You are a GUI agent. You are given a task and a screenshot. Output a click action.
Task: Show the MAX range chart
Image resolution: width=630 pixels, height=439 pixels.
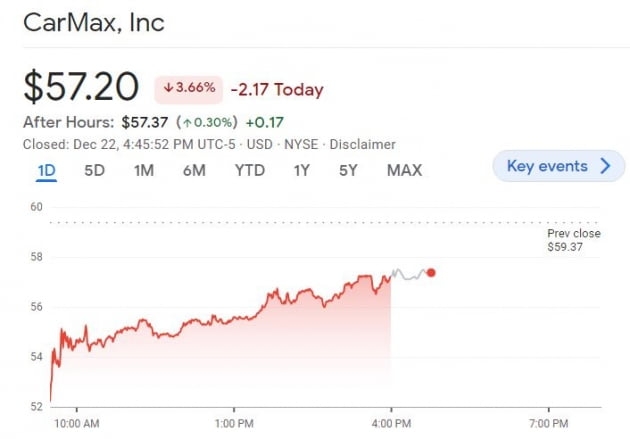click(x=404, y=170)
